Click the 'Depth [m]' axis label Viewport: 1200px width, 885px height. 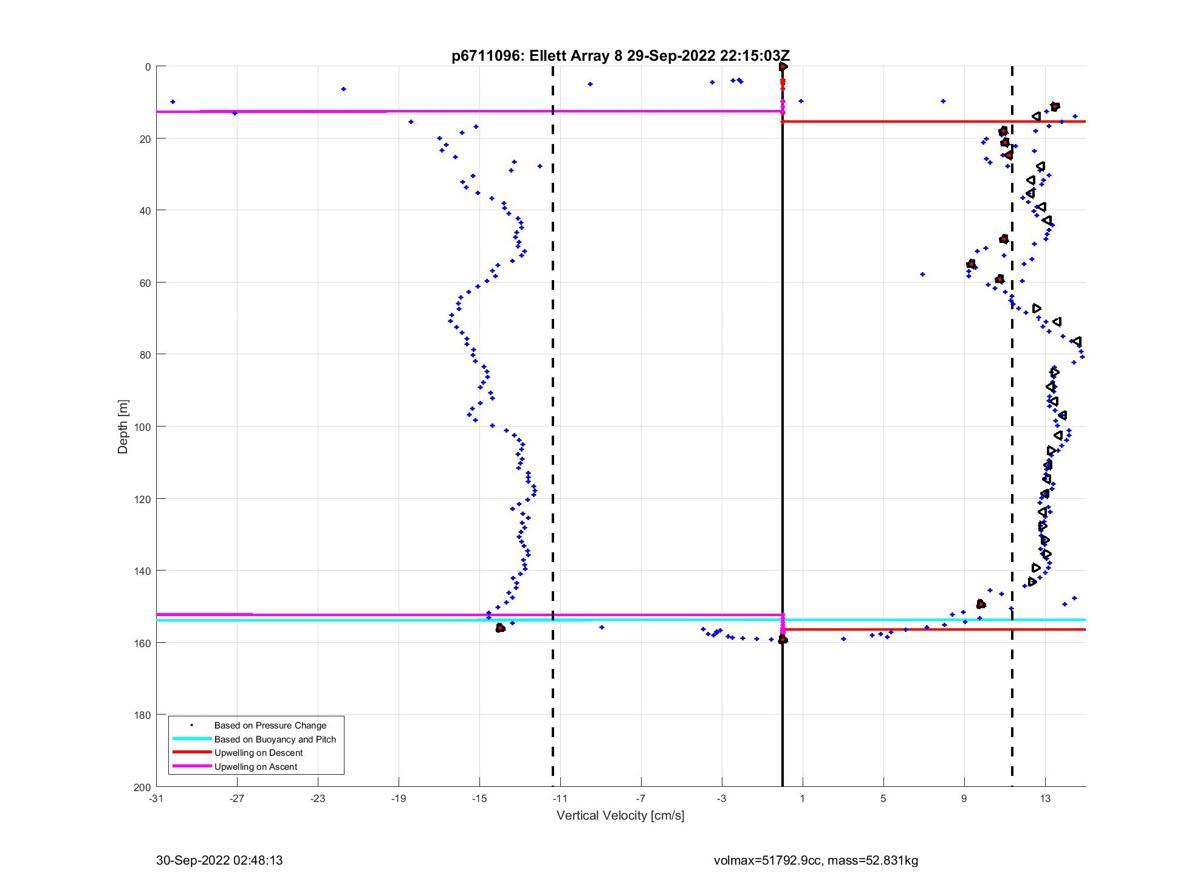click(x=124, y=427)
